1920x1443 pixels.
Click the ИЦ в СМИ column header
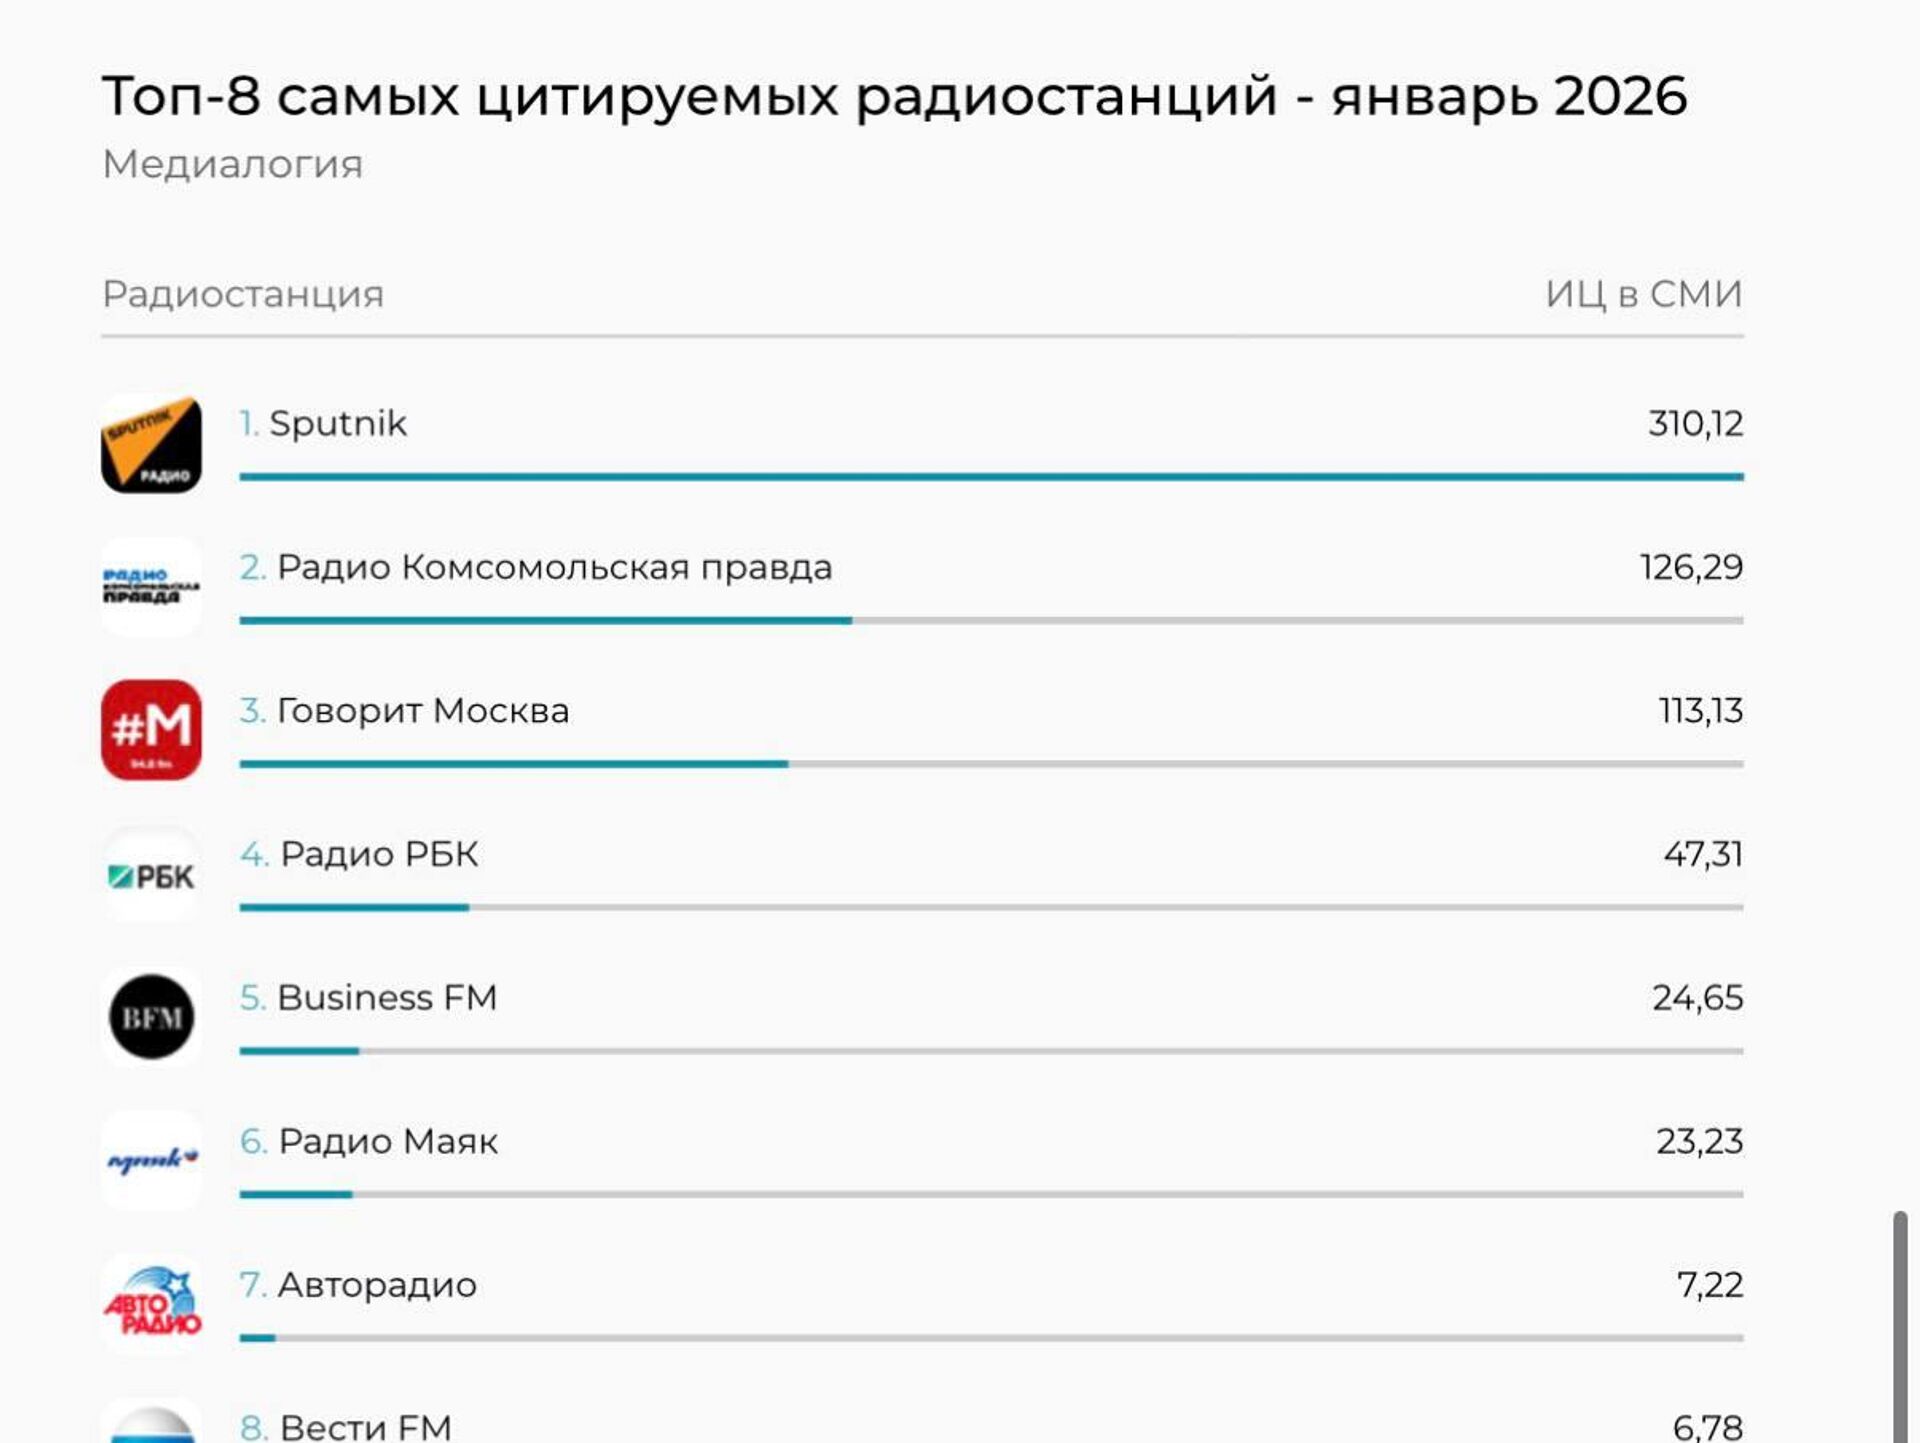1643,294
